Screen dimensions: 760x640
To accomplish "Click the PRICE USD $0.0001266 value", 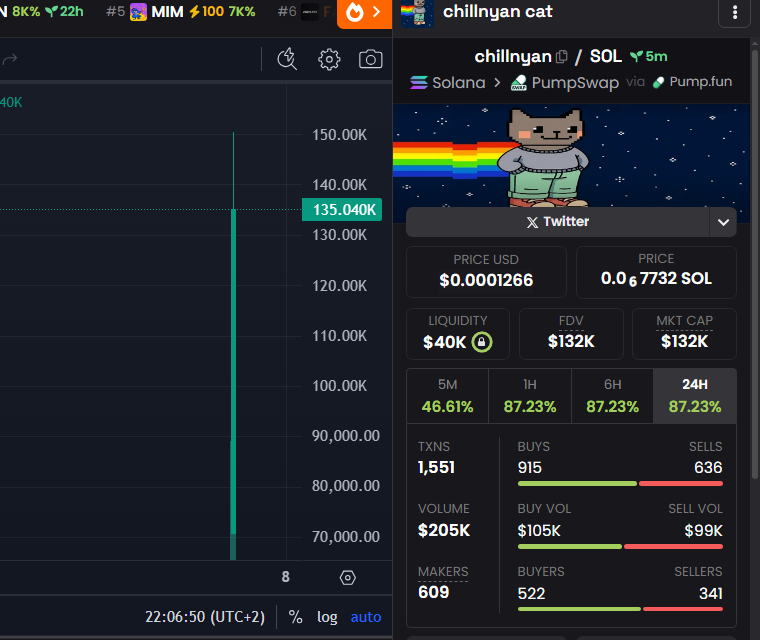I will tap(486, 280).
